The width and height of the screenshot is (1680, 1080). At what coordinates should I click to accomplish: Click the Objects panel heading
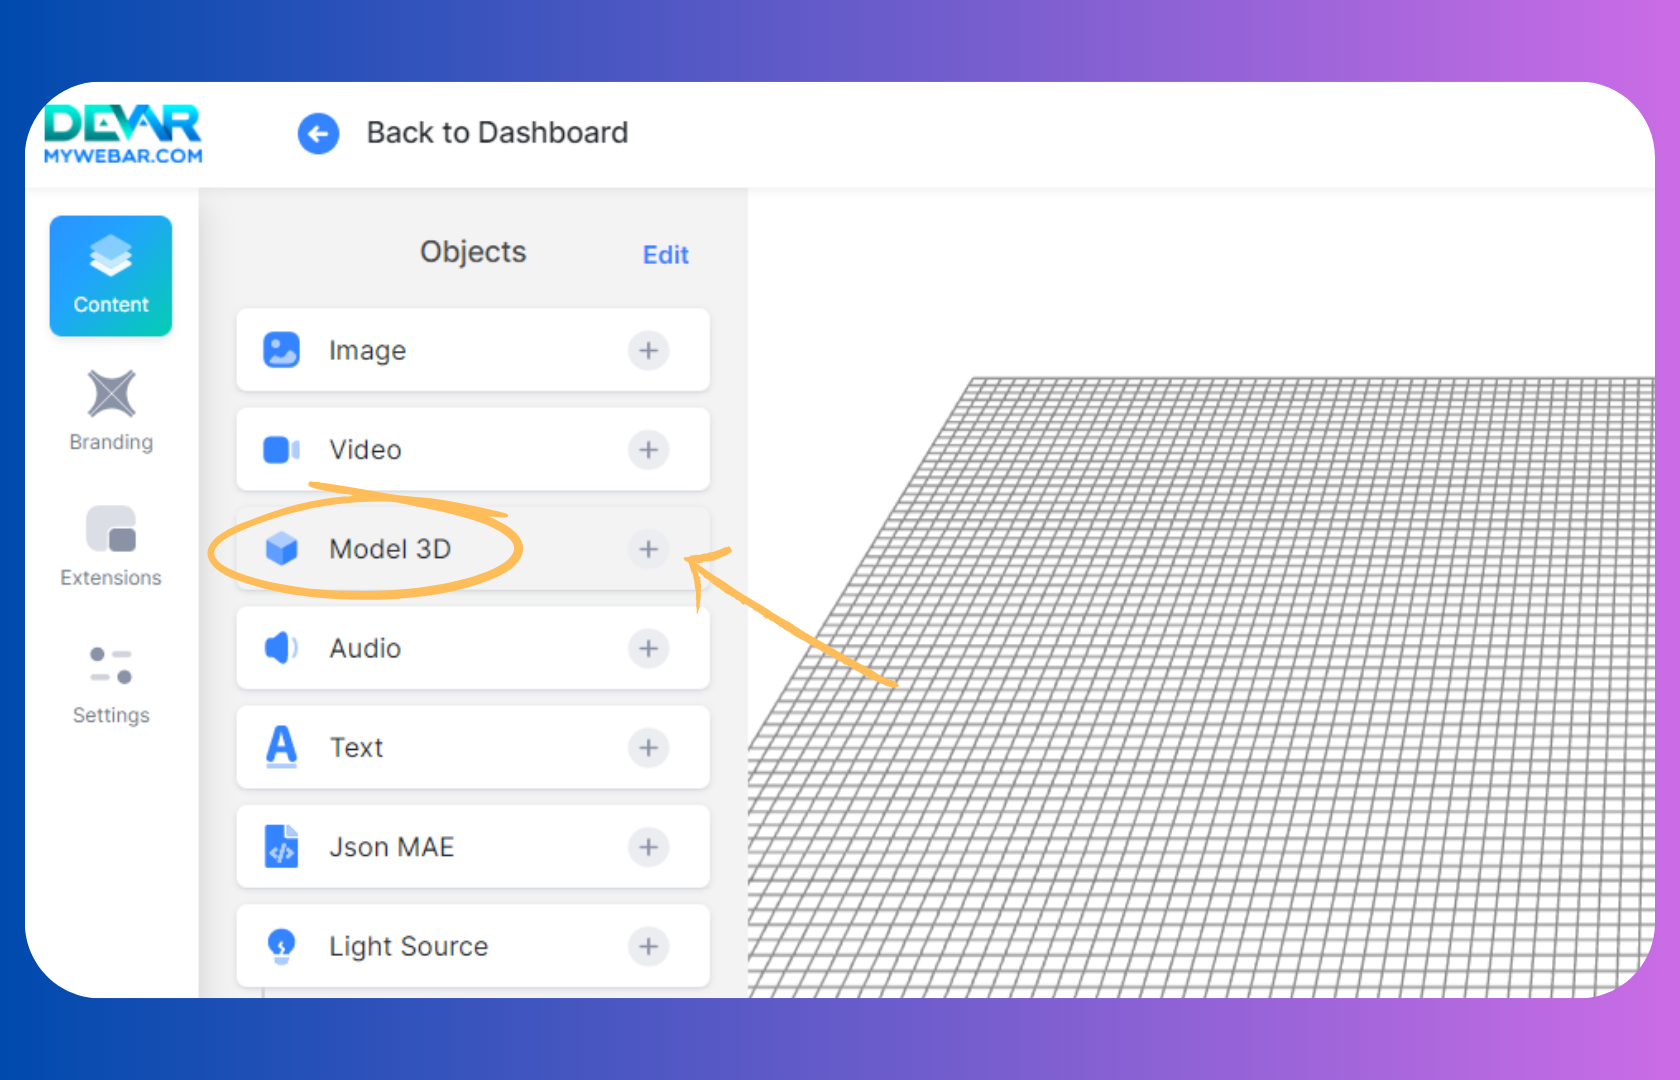pyautogui.click(x=473, y=252)
